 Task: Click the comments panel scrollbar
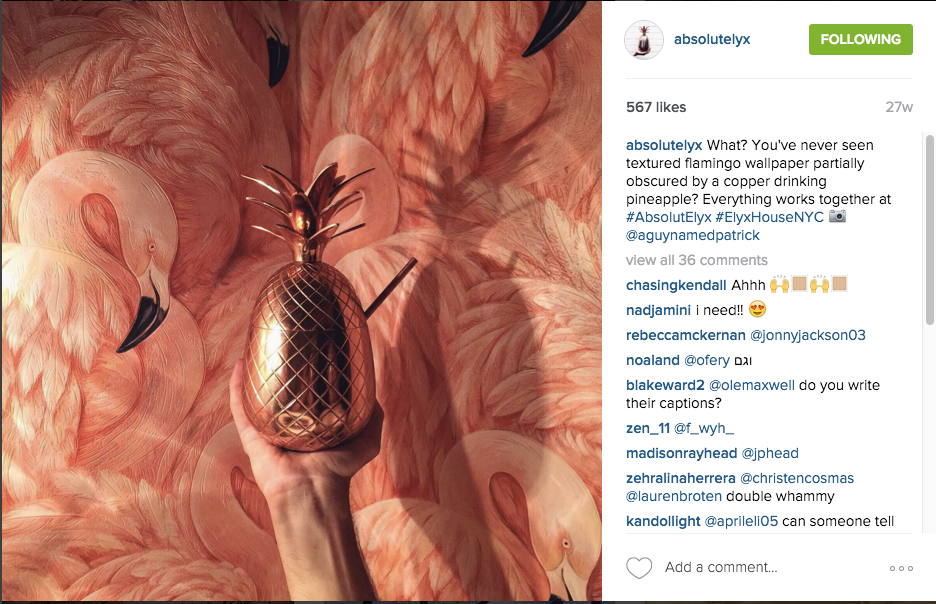pos(929,230)
